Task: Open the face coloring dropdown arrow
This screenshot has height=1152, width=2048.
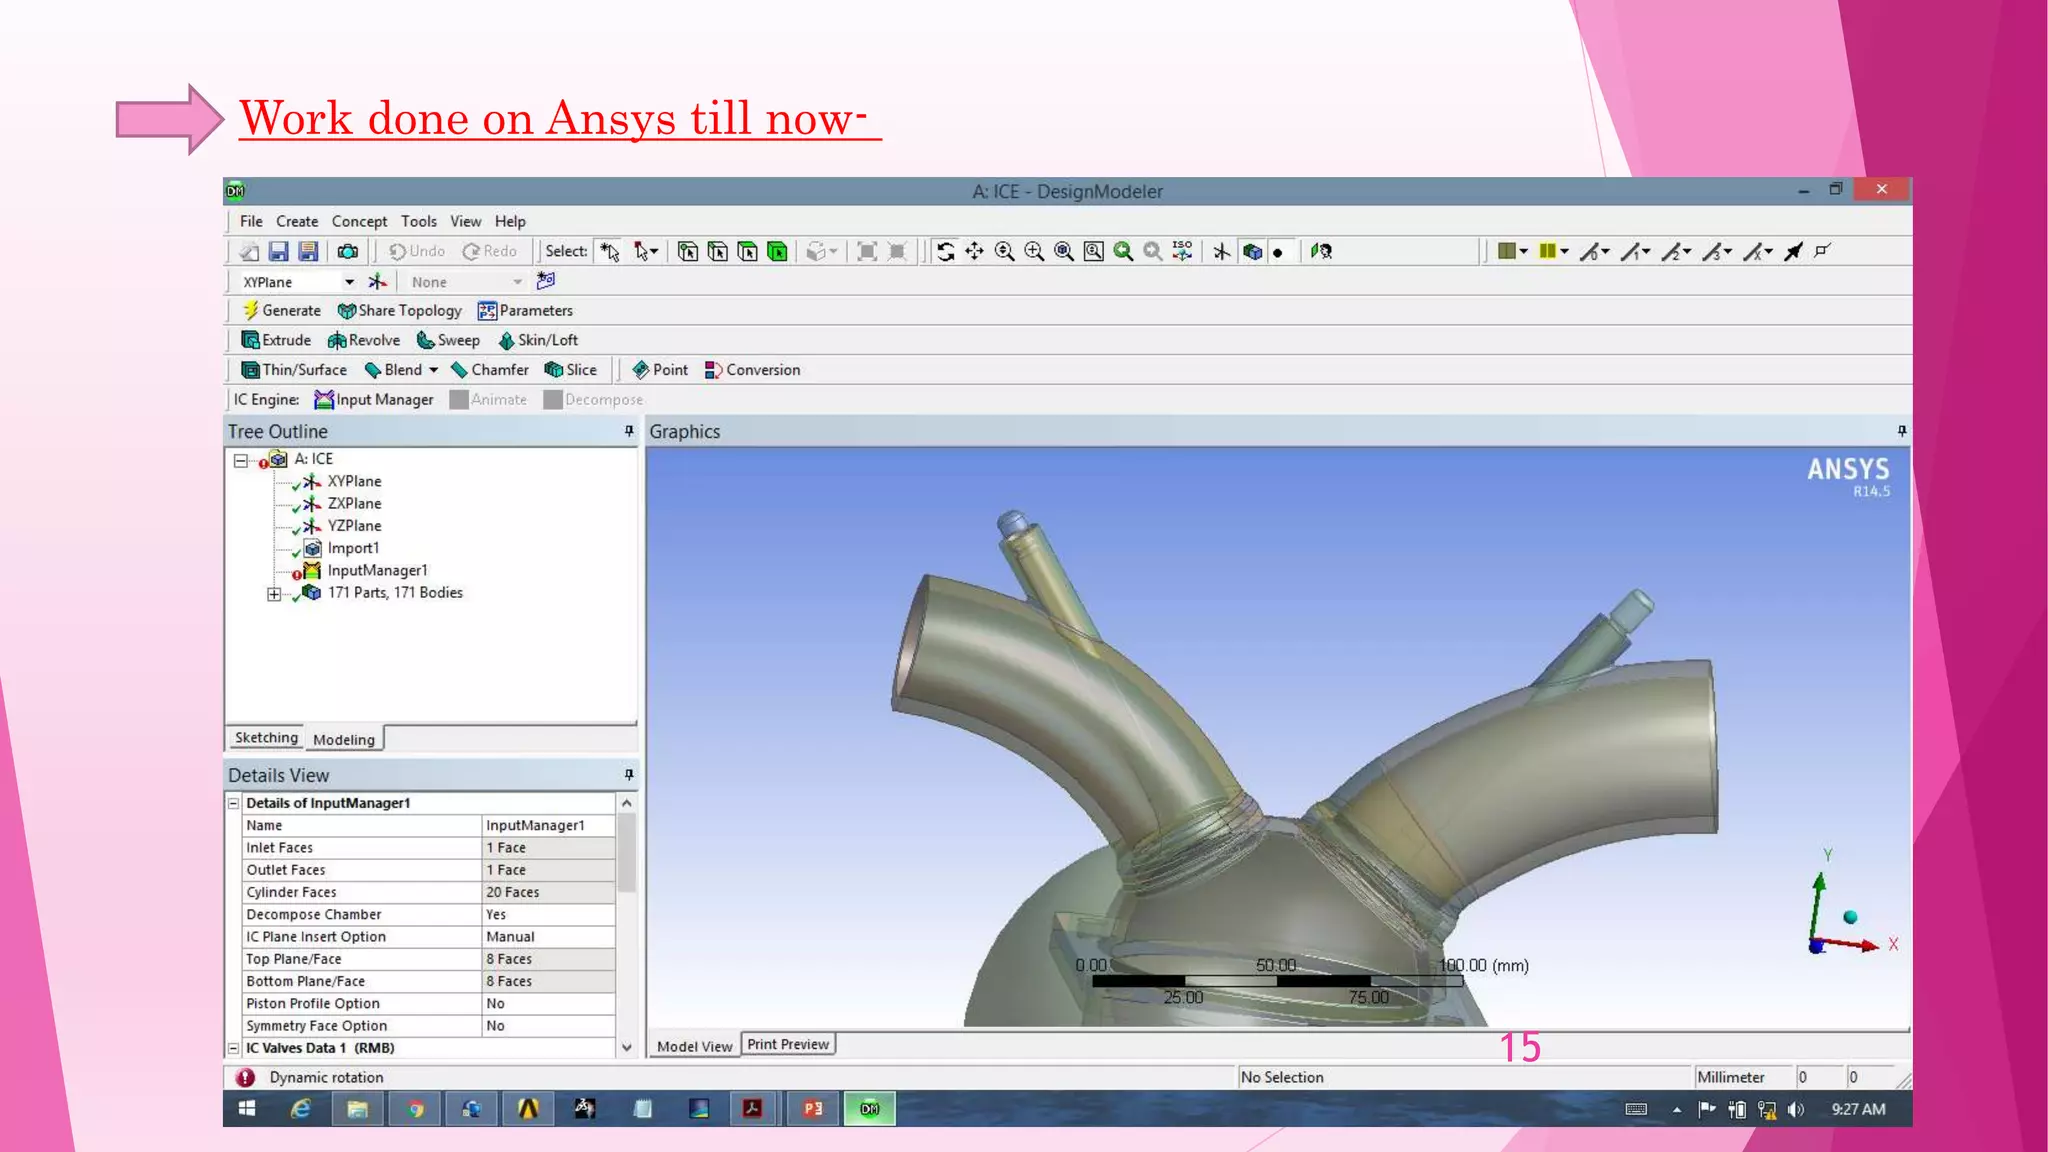Action: pos(1524,252)
